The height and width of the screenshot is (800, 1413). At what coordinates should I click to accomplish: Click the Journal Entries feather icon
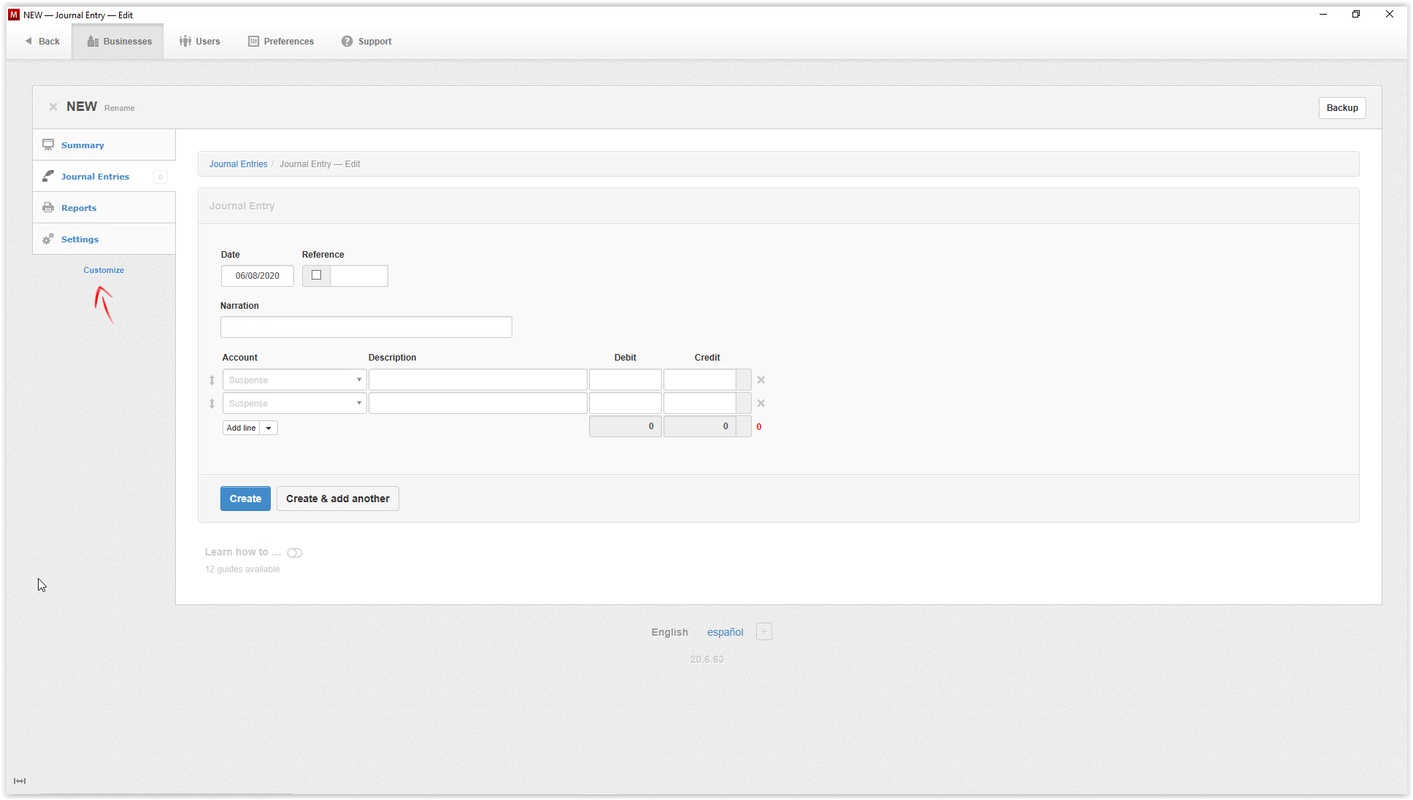pos(48,176)
